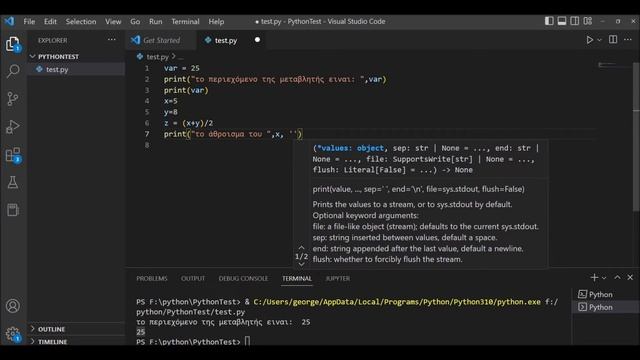The image size is (640, 360).
Task: Open the Run menu
Action: pos(156,21)
